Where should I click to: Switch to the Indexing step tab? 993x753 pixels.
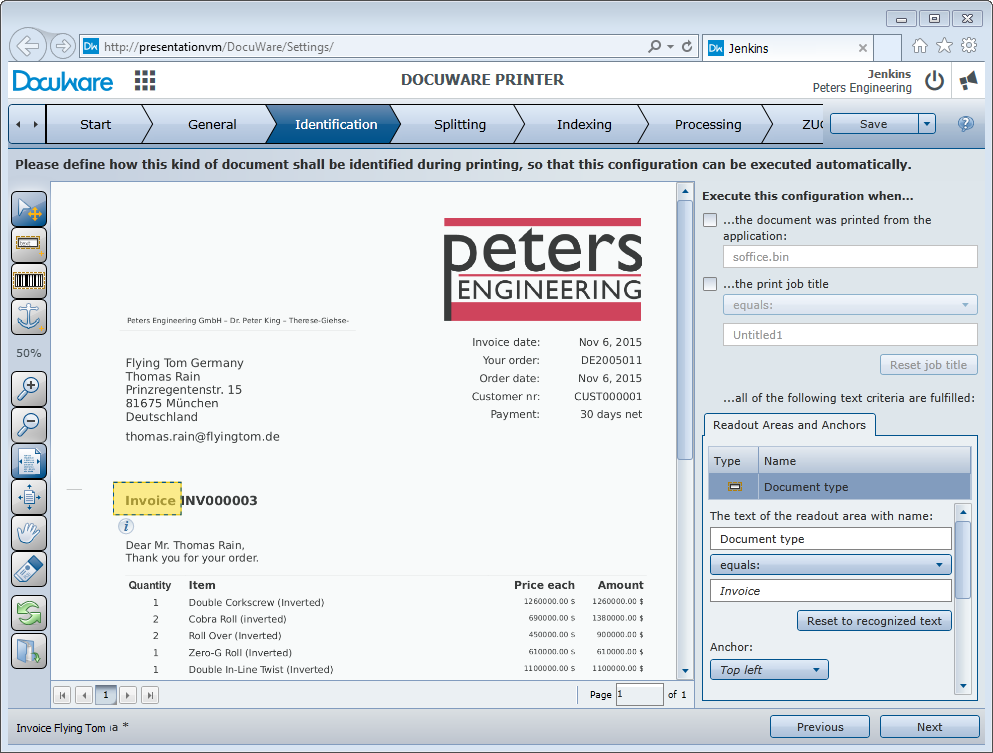coord(584,125)
